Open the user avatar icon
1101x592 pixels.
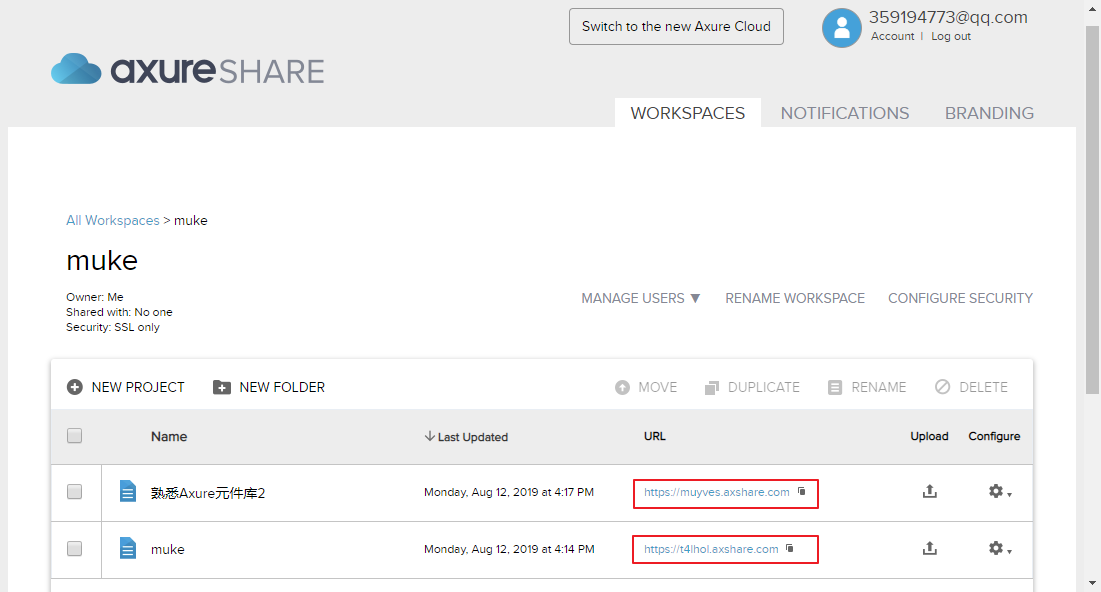[x=841, y=27]
